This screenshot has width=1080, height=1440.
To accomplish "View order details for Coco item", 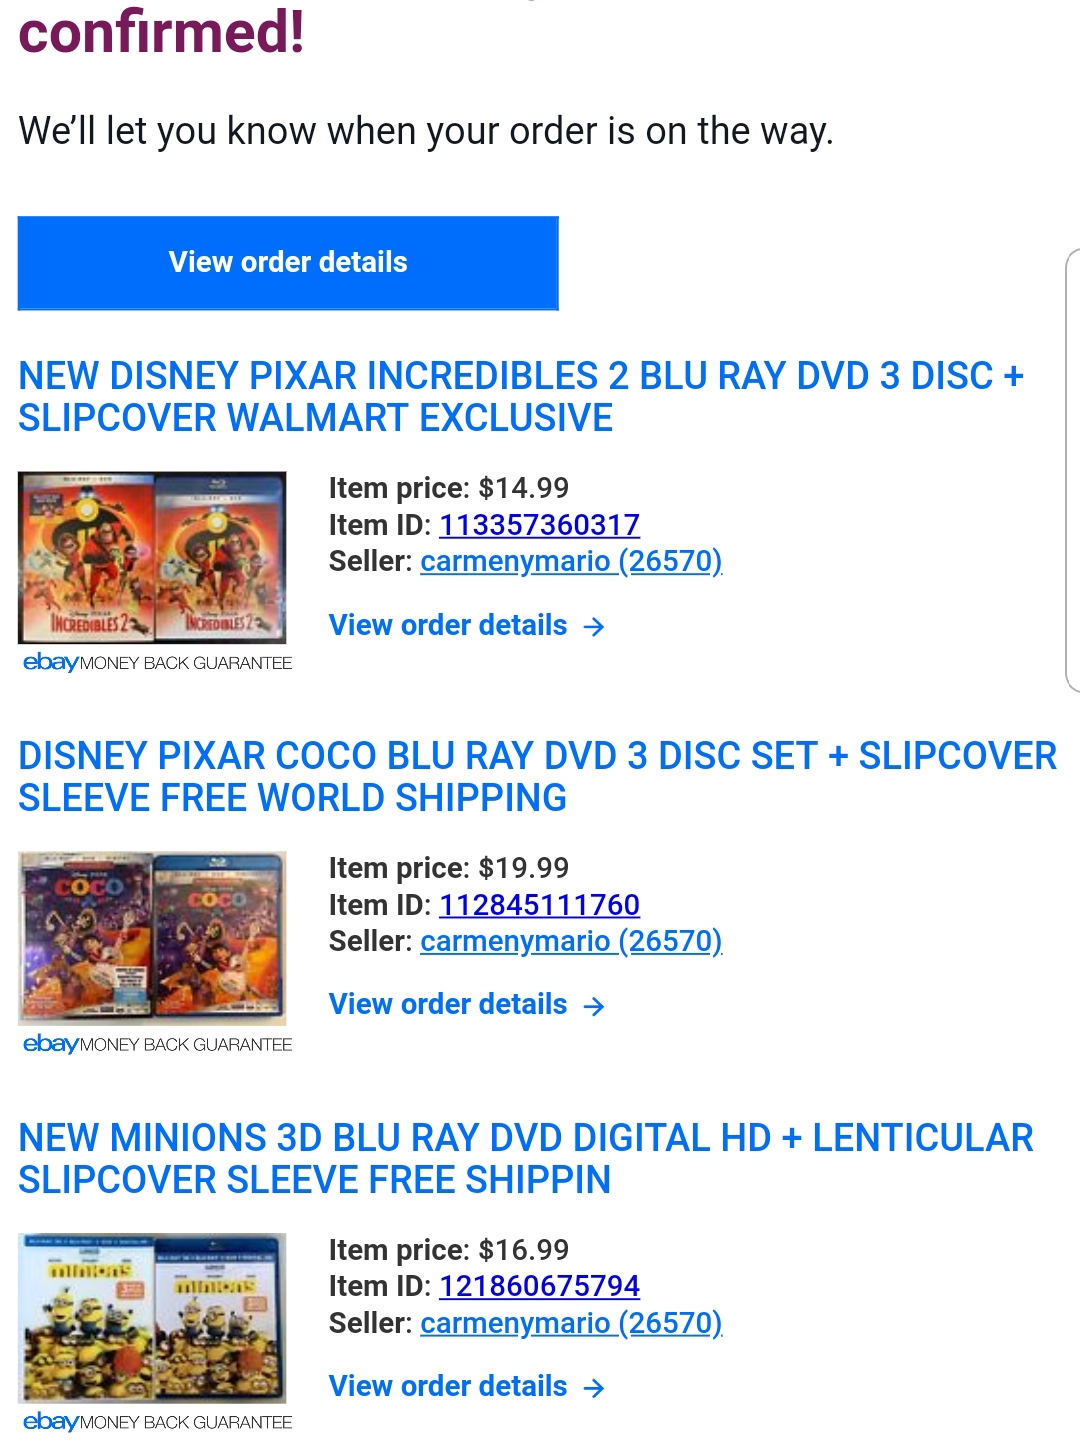I will click(x=467, y=1005).
